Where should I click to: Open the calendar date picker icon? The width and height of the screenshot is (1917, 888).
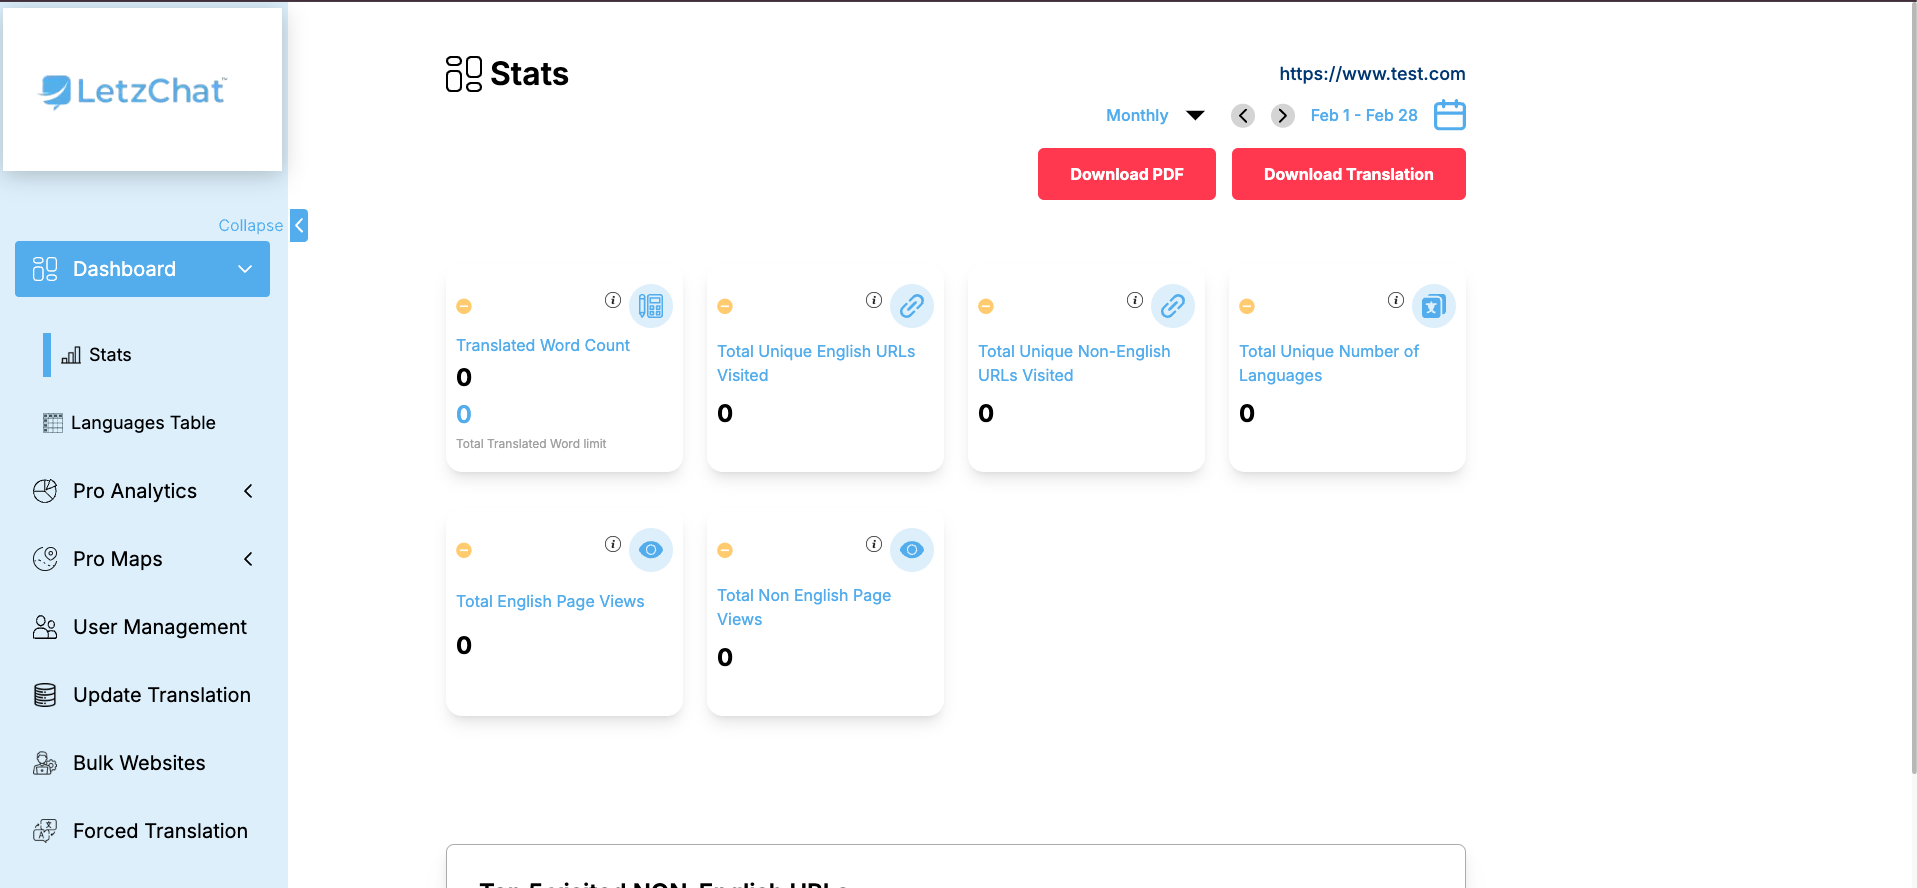pyautogui.click(x=1449, y=115)
